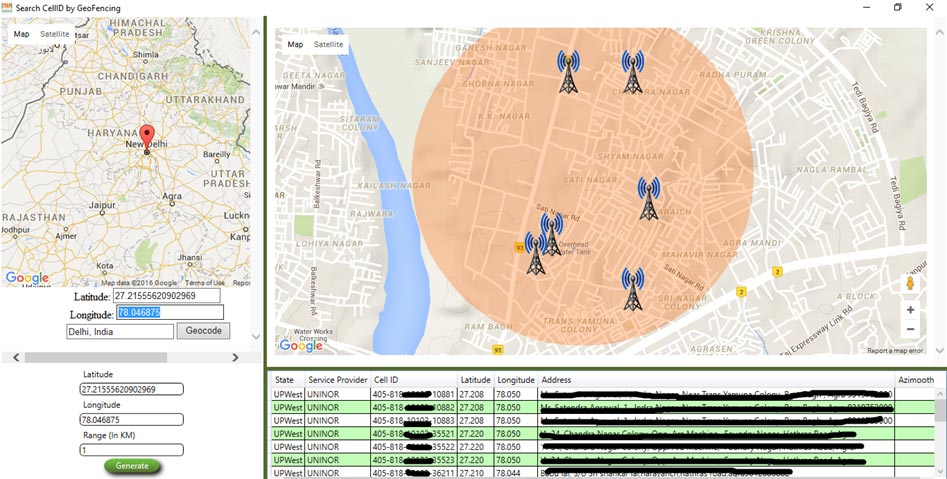Click the results table vertical scrollbar thumb

[940, 410]
